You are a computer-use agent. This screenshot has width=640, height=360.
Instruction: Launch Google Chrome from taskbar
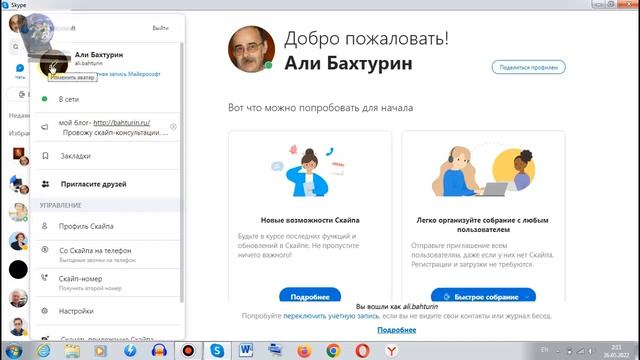[x=333, y=351]
